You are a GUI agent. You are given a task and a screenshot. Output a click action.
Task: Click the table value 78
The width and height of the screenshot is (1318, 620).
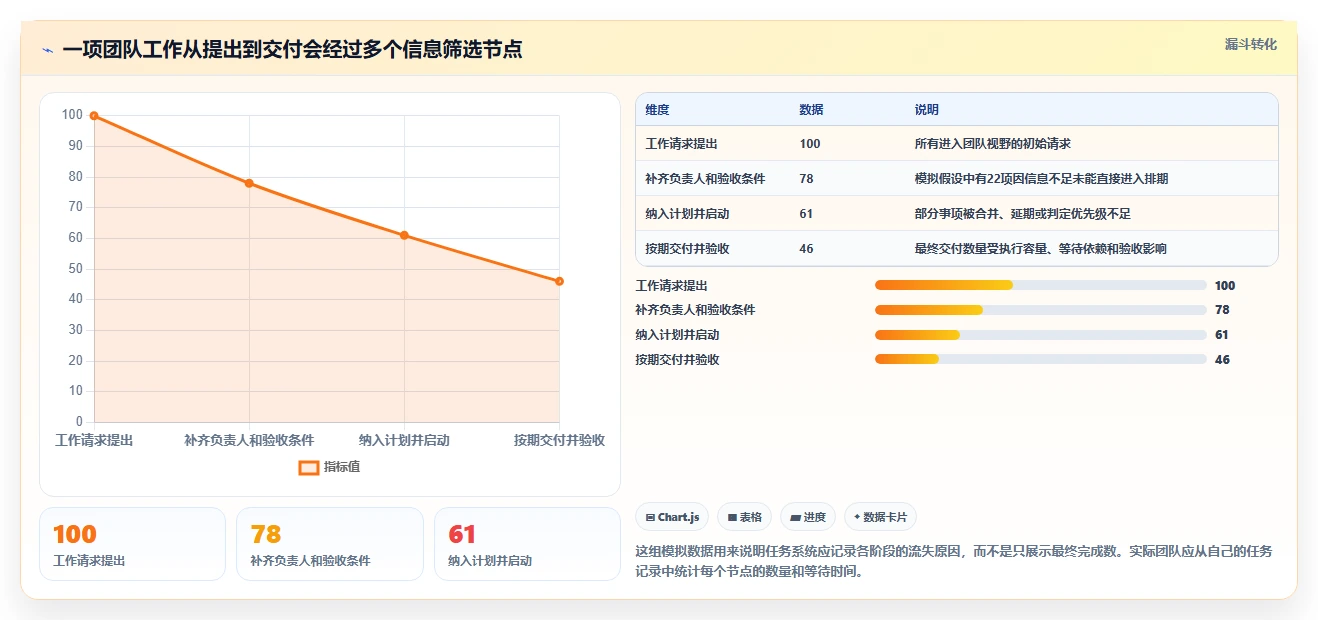806,179
